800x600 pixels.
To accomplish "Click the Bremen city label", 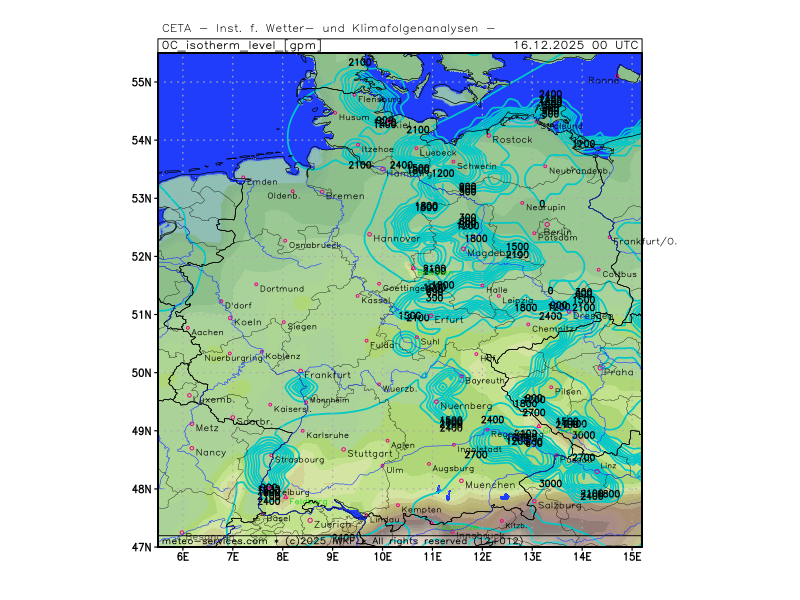I will coord(346,196).
